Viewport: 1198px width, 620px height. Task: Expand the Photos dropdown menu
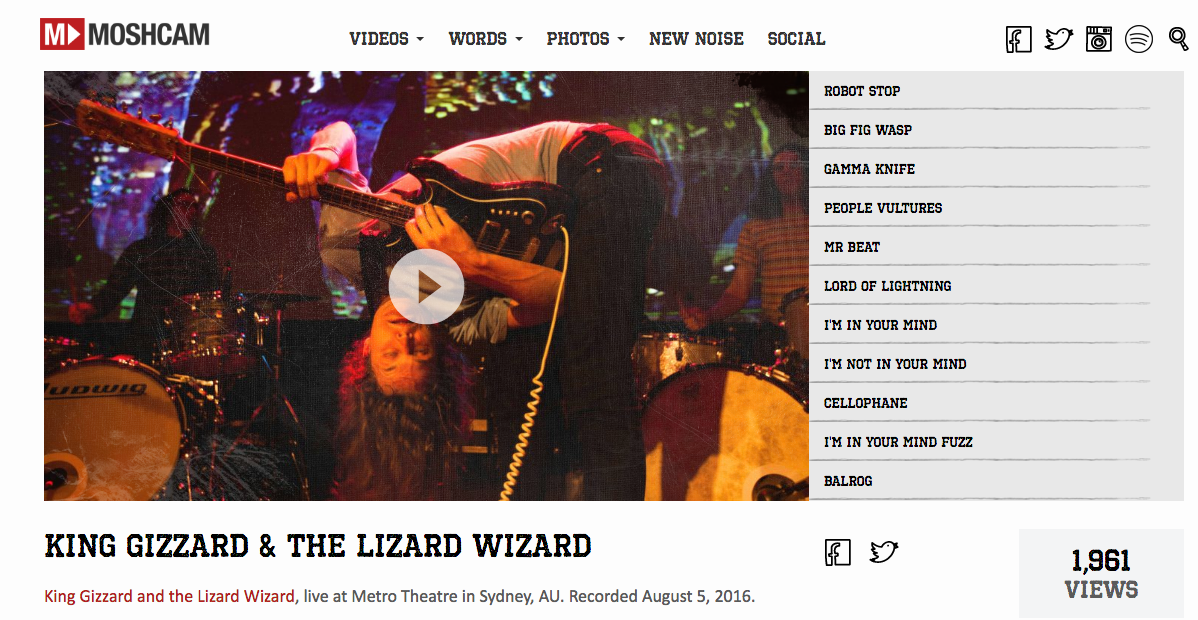coord(585,39)
